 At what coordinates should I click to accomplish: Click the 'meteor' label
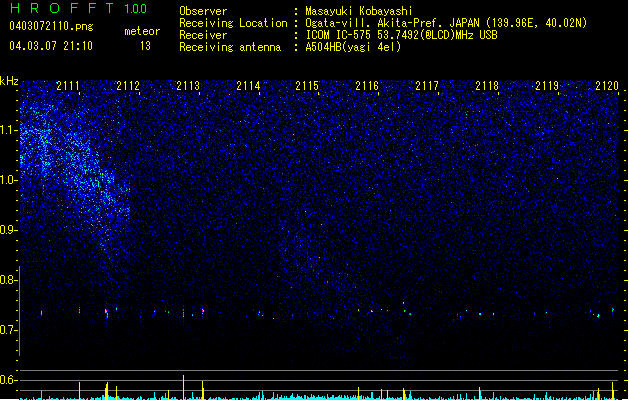[142, 31]
